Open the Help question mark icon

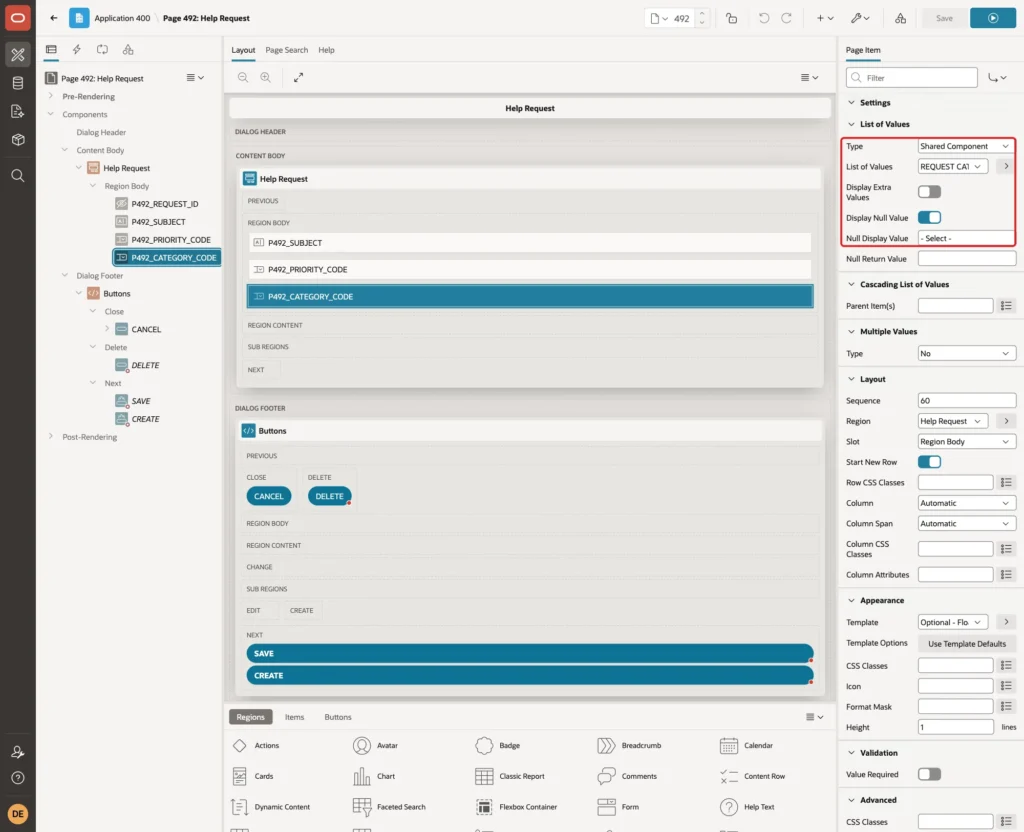(x=18, y=778)
